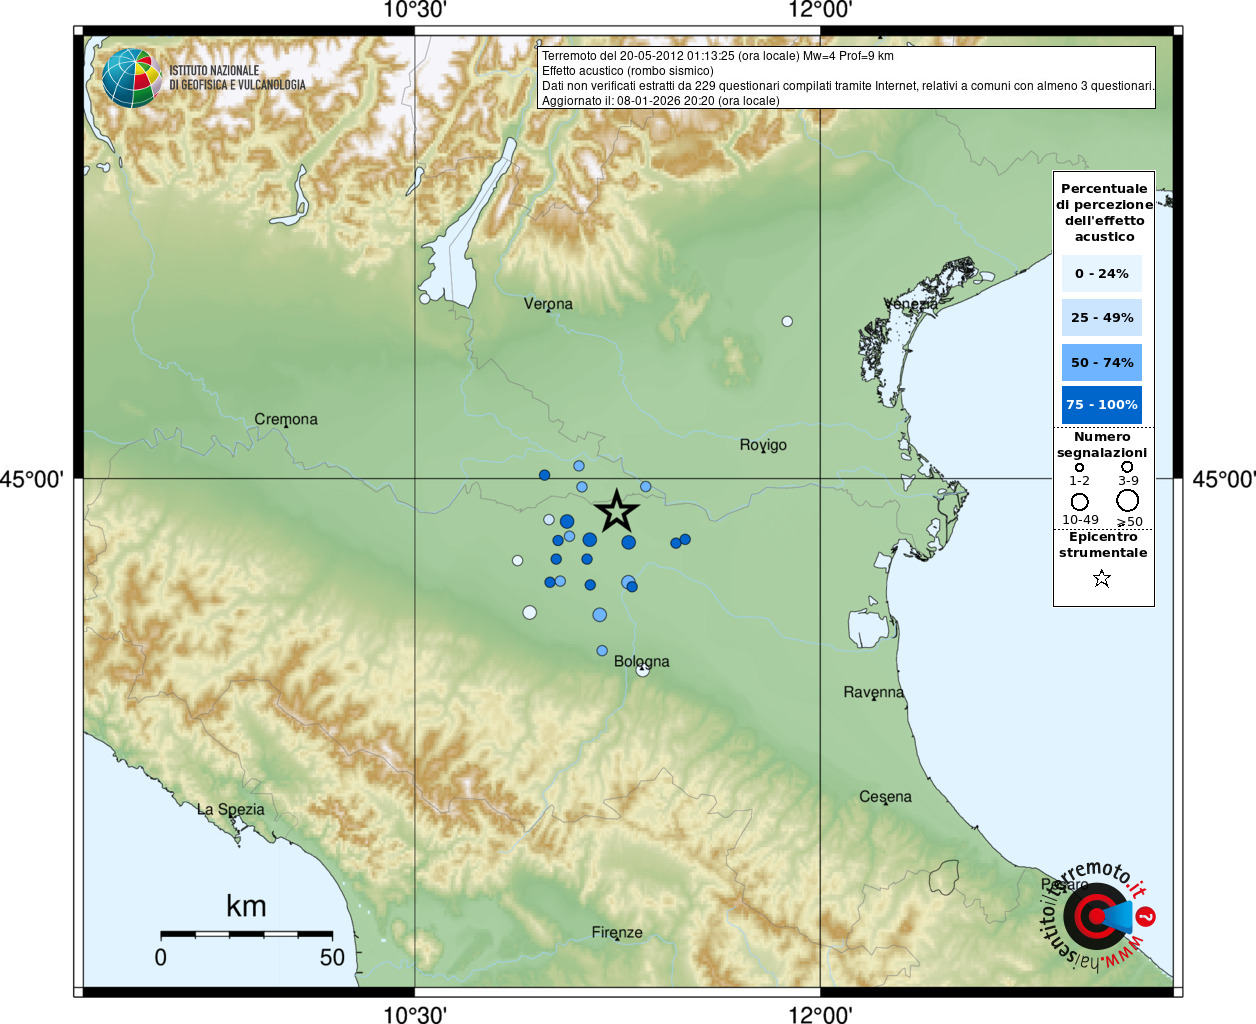The height and width of the screenshot is (1024, 1256).
Task: Click the Firenze city label
Action: click(617, 933)
